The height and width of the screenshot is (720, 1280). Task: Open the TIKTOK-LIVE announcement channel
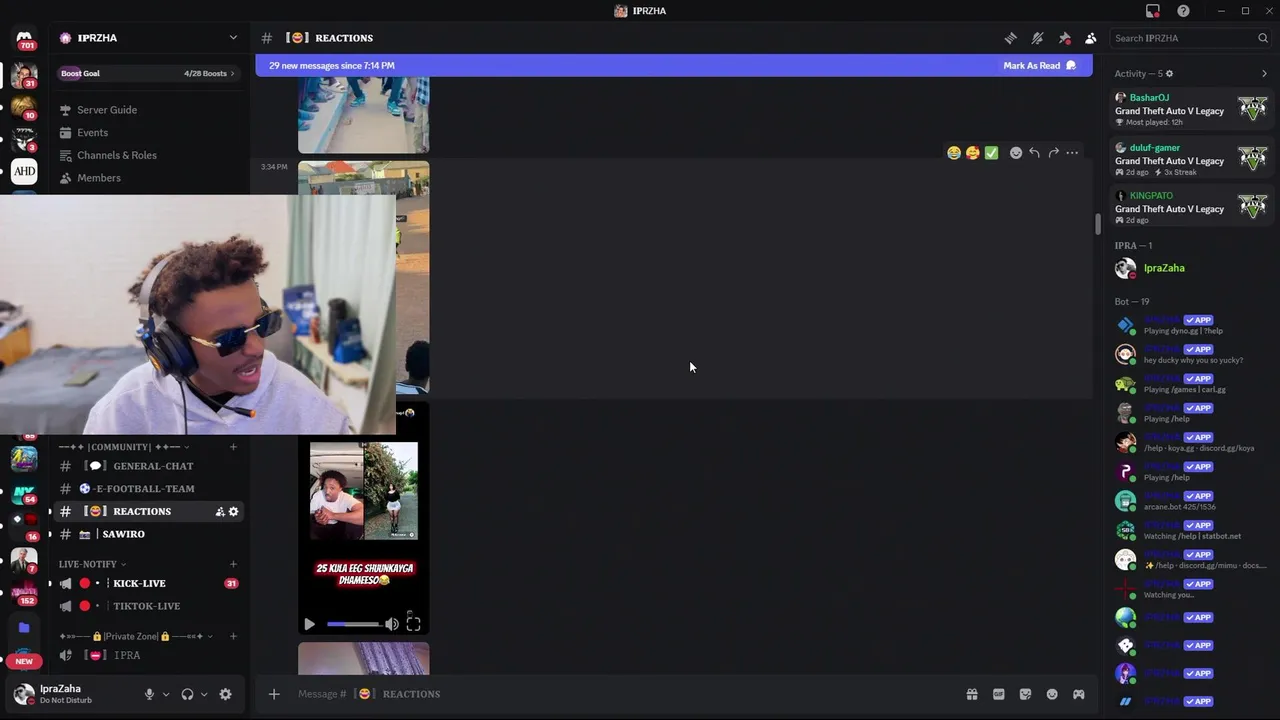click(148, 606)
